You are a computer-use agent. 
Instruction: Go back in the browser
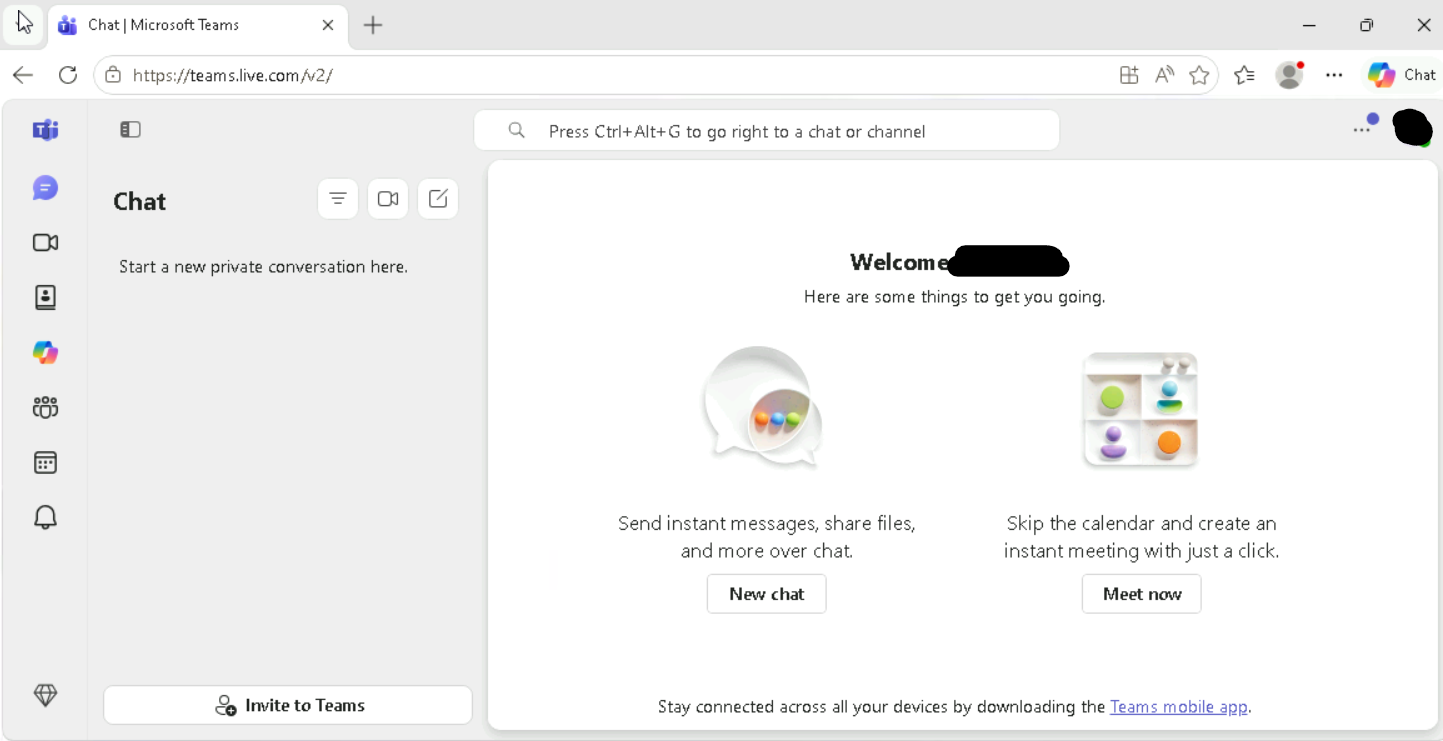click(23, 75)
